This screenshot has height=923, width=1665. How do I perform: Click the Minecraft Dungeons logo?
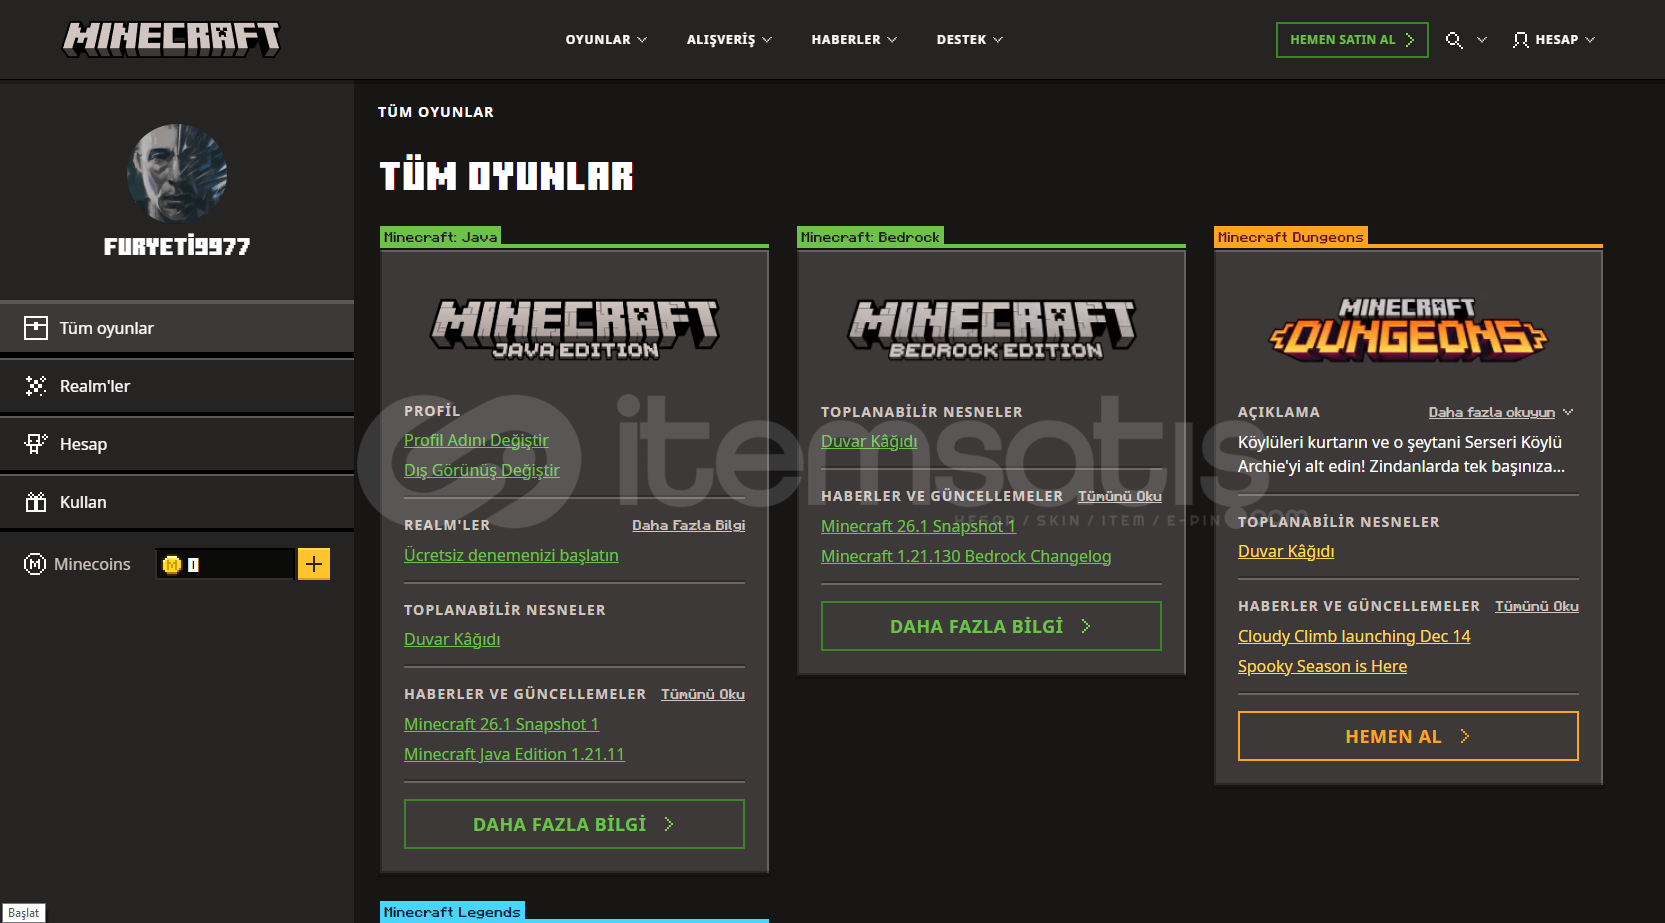[x=1408, y=328]
